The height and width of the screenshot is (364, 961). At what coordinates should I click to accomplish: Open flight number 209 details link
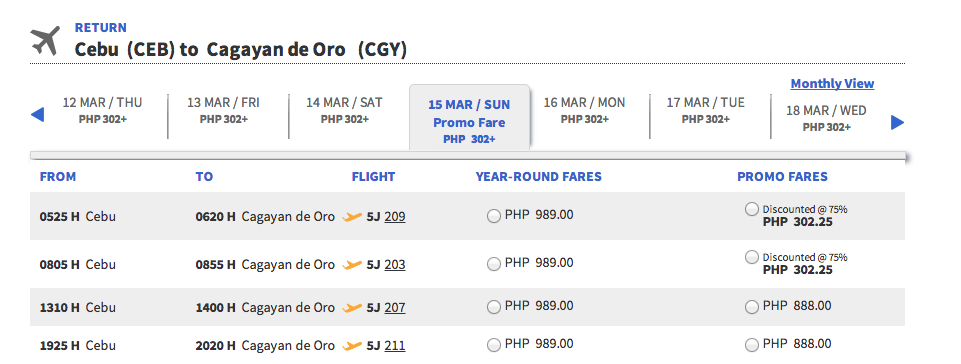pyautogui.click(x=395, y=216)
